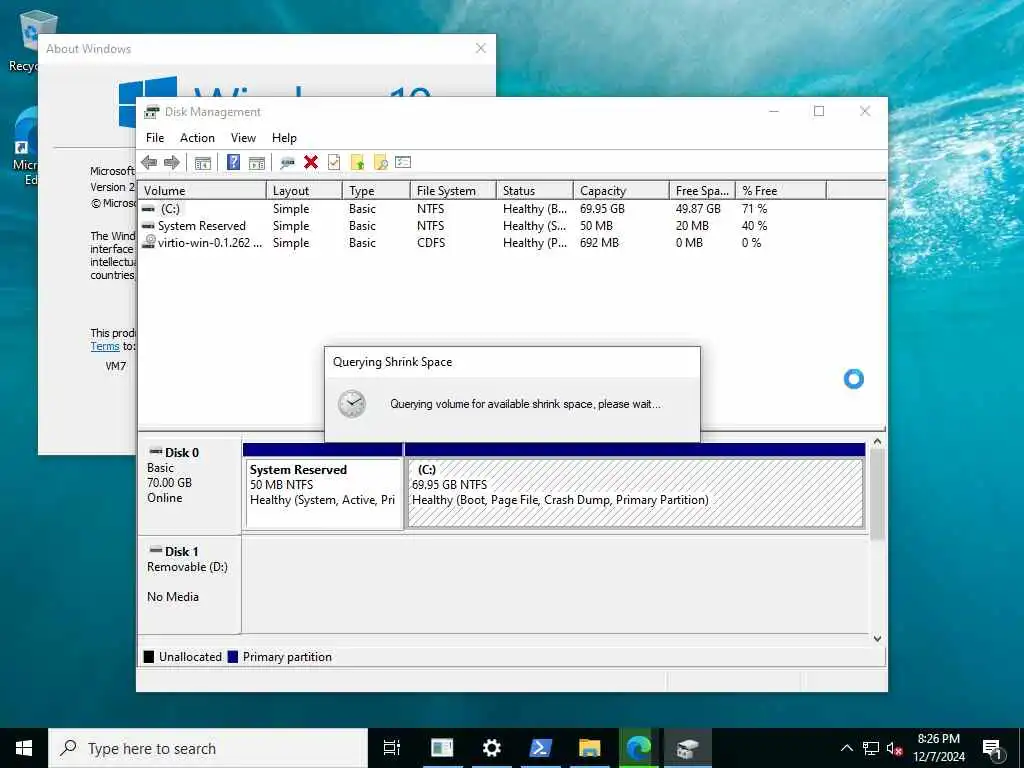This screenshot has width=1024, height=768.
Task: Open the Terms link in About Windows
Action: (104, 346)
